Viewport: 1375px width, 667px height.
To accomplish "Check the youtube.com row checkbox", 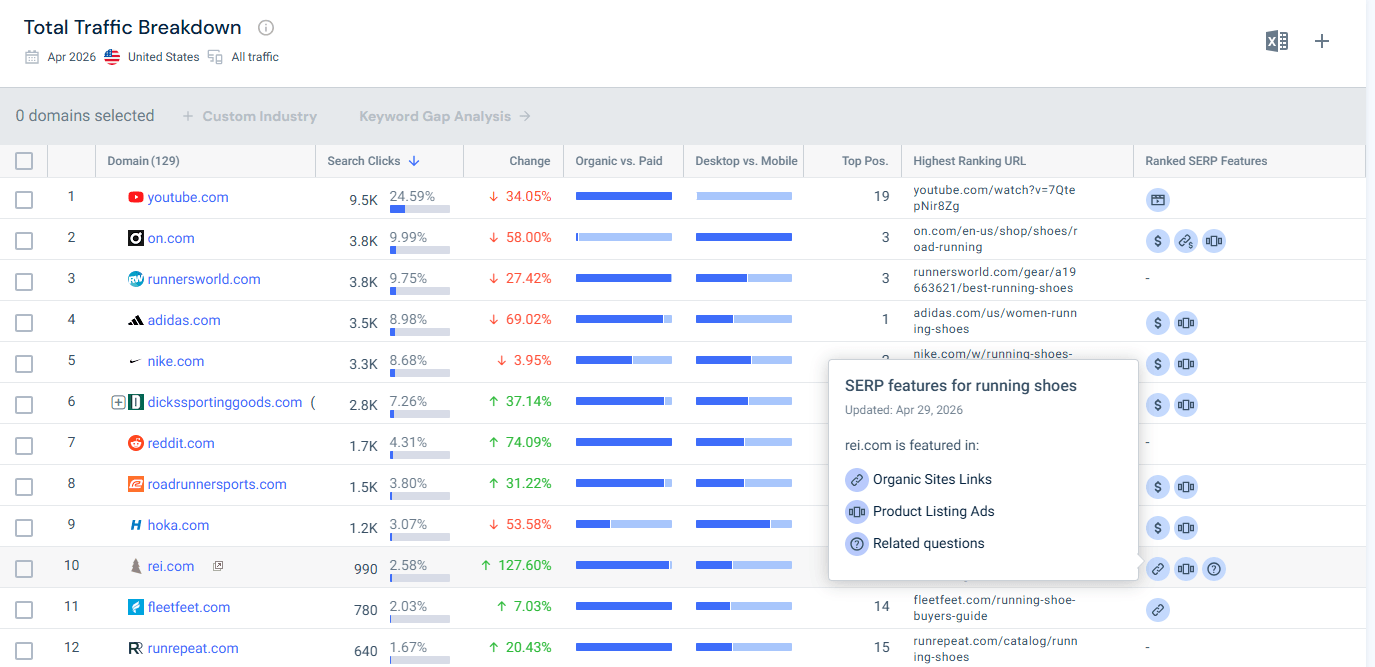I will [x=24, y=200].
